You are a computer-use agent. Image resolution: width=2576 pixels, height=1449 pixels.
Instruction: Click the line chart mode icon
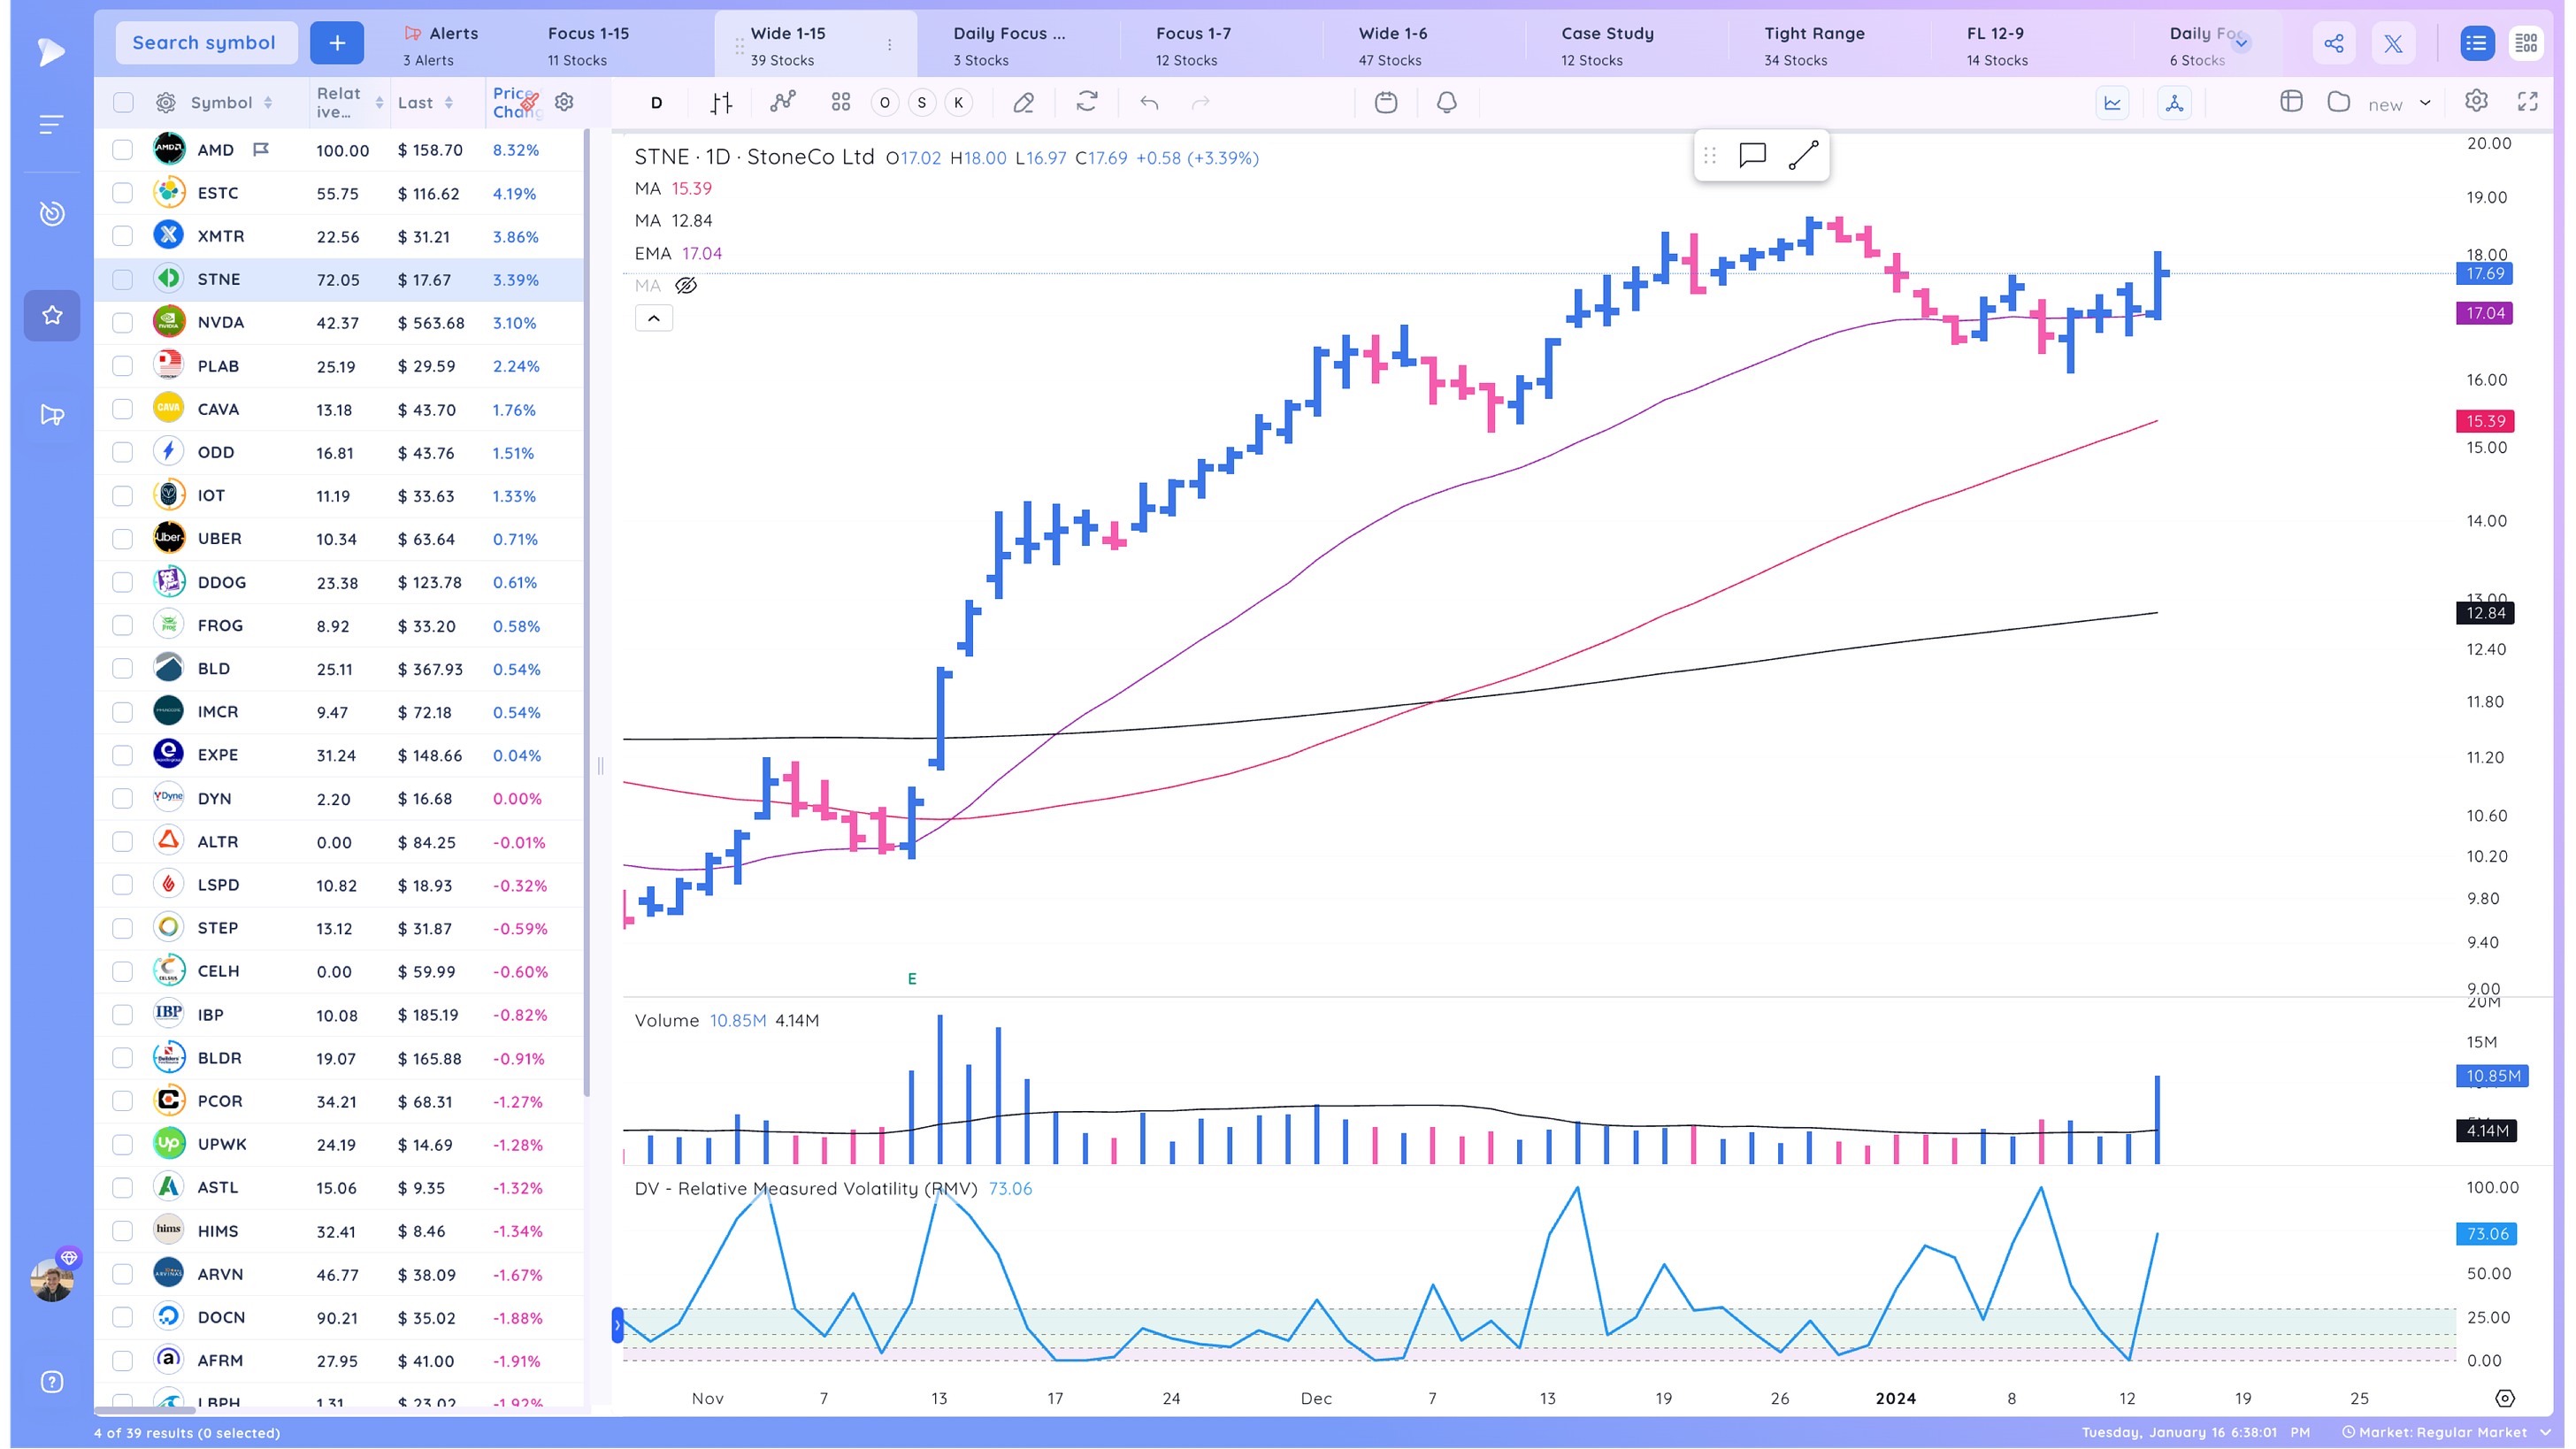[x=2113, y=102]
